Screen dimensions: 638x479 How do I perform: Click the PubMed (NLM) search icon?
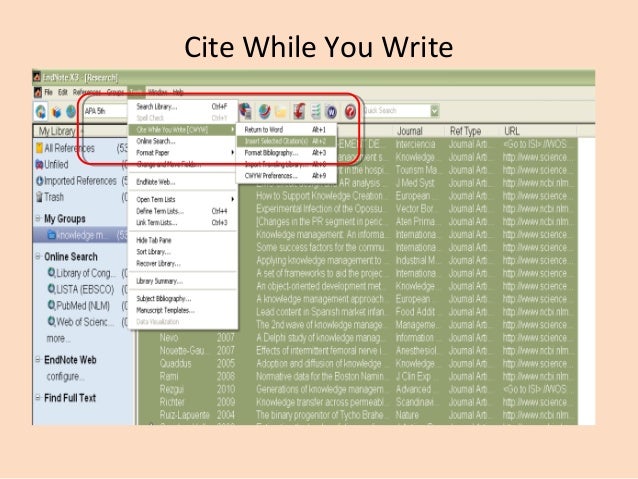[x=52, y=305]
